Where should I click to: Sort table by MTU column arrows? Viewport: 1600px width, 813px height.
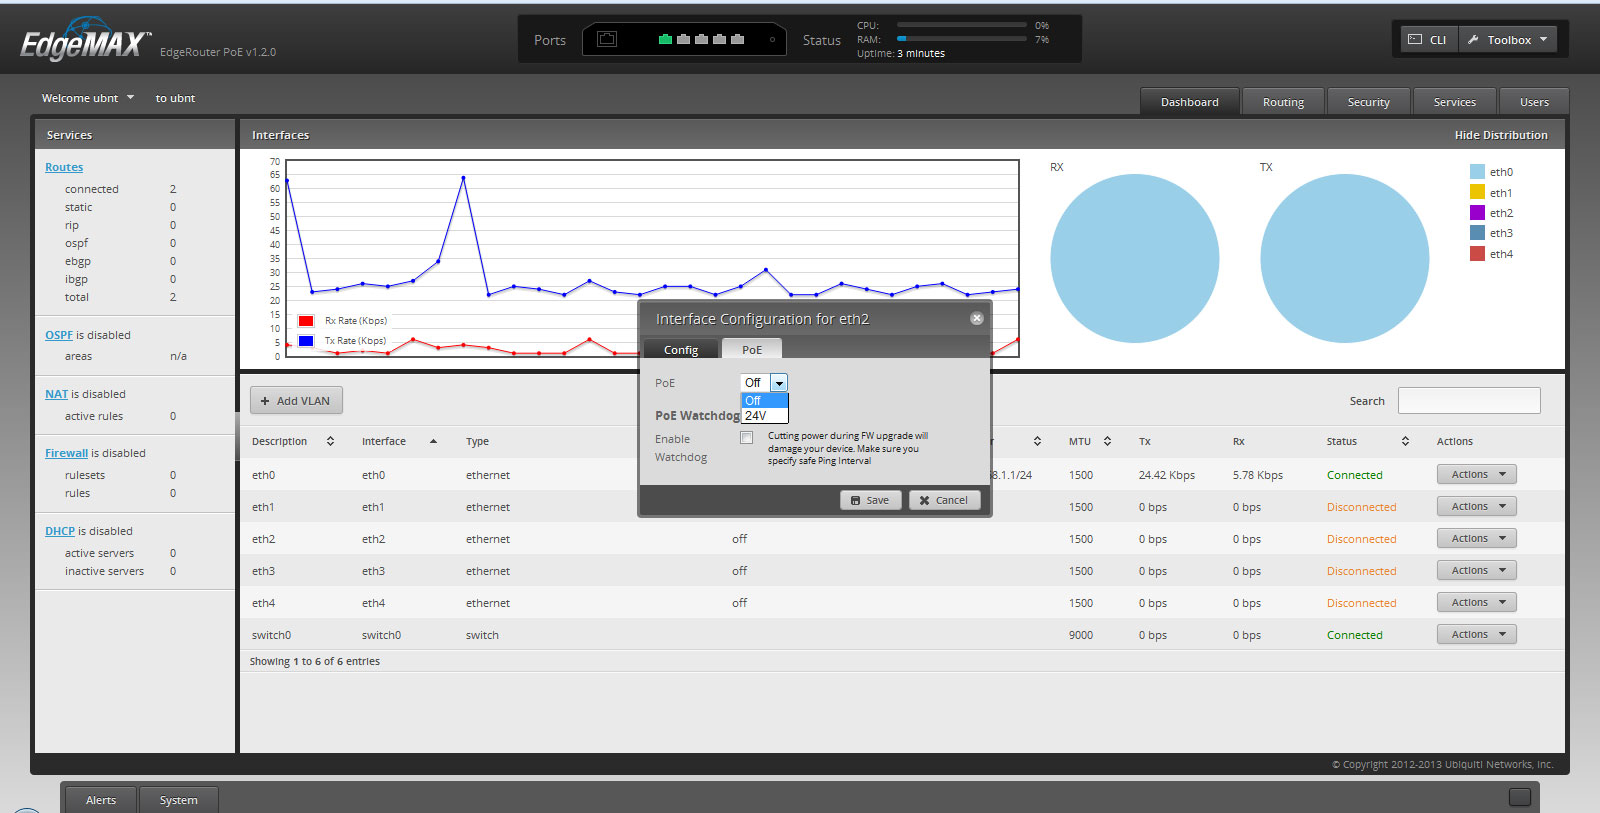click(1107, 441)
